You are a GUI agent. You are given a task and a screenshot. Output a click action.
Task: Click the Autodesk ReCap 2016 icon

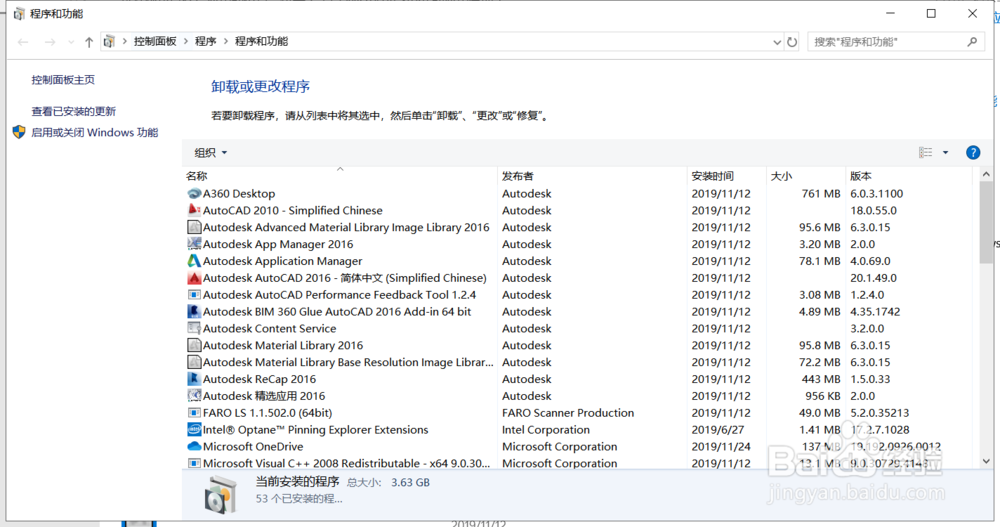coord(194,379)
